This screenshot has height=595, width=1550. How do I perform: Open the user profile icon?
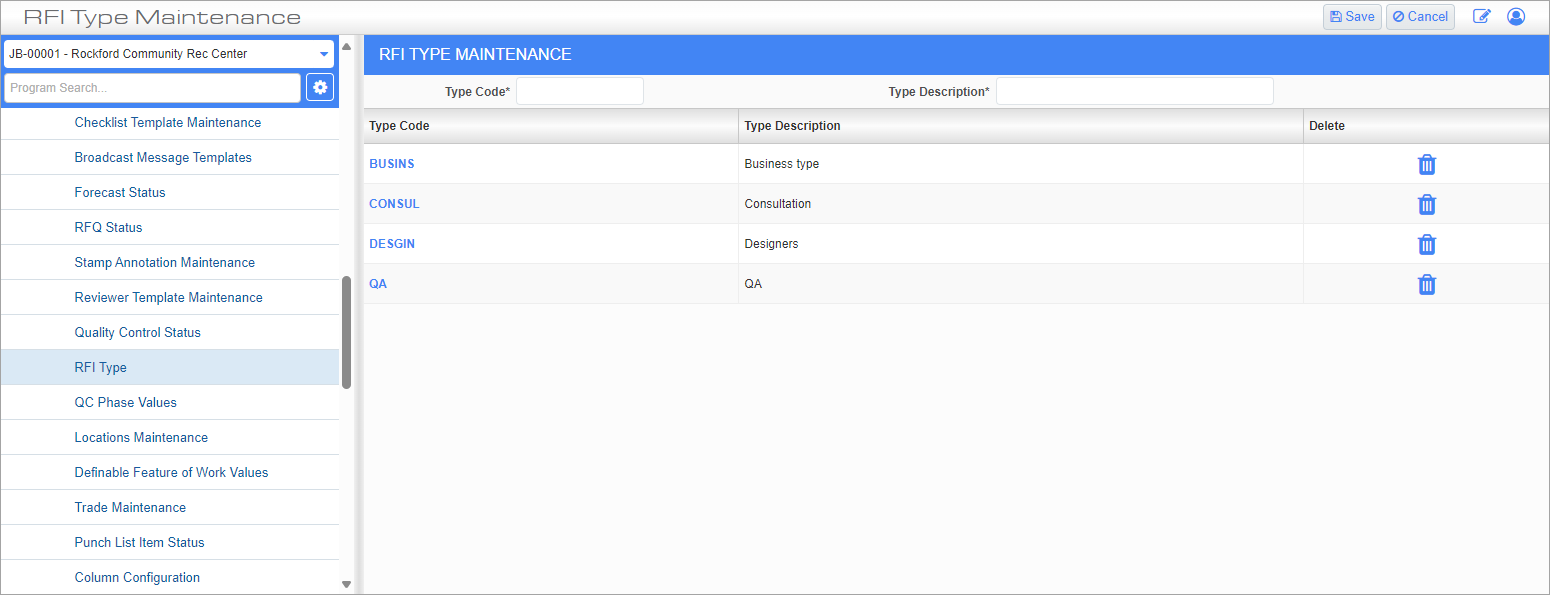pos(1516,17)
